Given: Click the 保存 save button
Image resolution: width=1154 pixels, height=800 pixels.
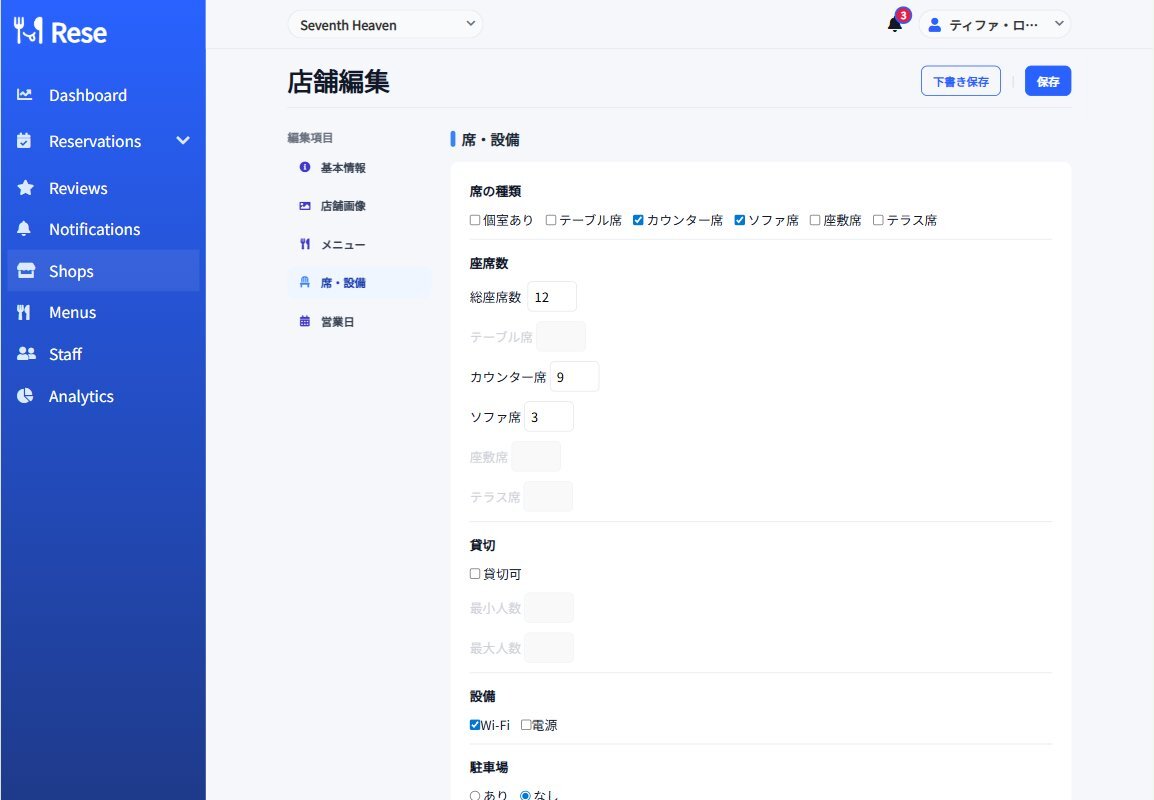Looking at the screenshot, I should (1047, 82).
